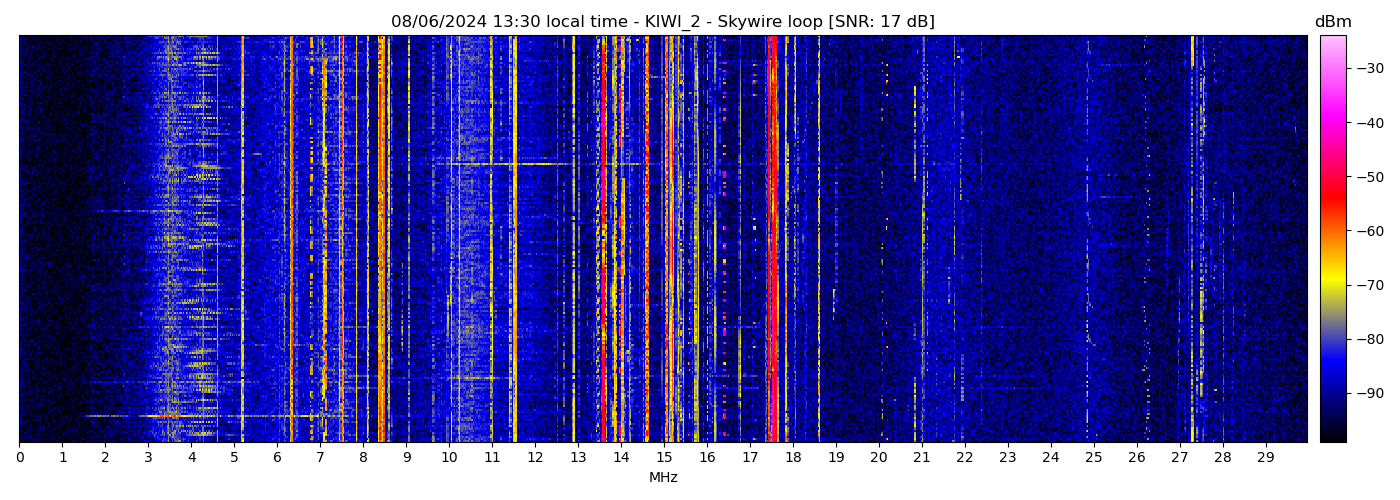The image size is (1400, 500).
Task: Select the 29 MHz tick label
Action: pos(1265,458)
